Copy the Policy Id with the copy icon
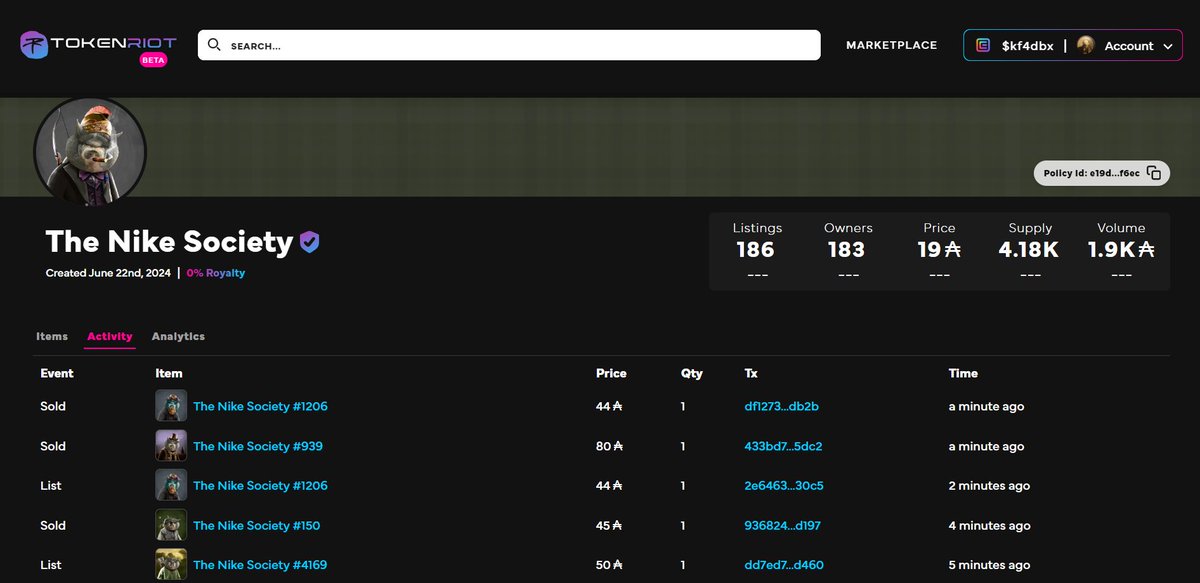This screenshot has height=583, width=1200. click(1154, 173)
